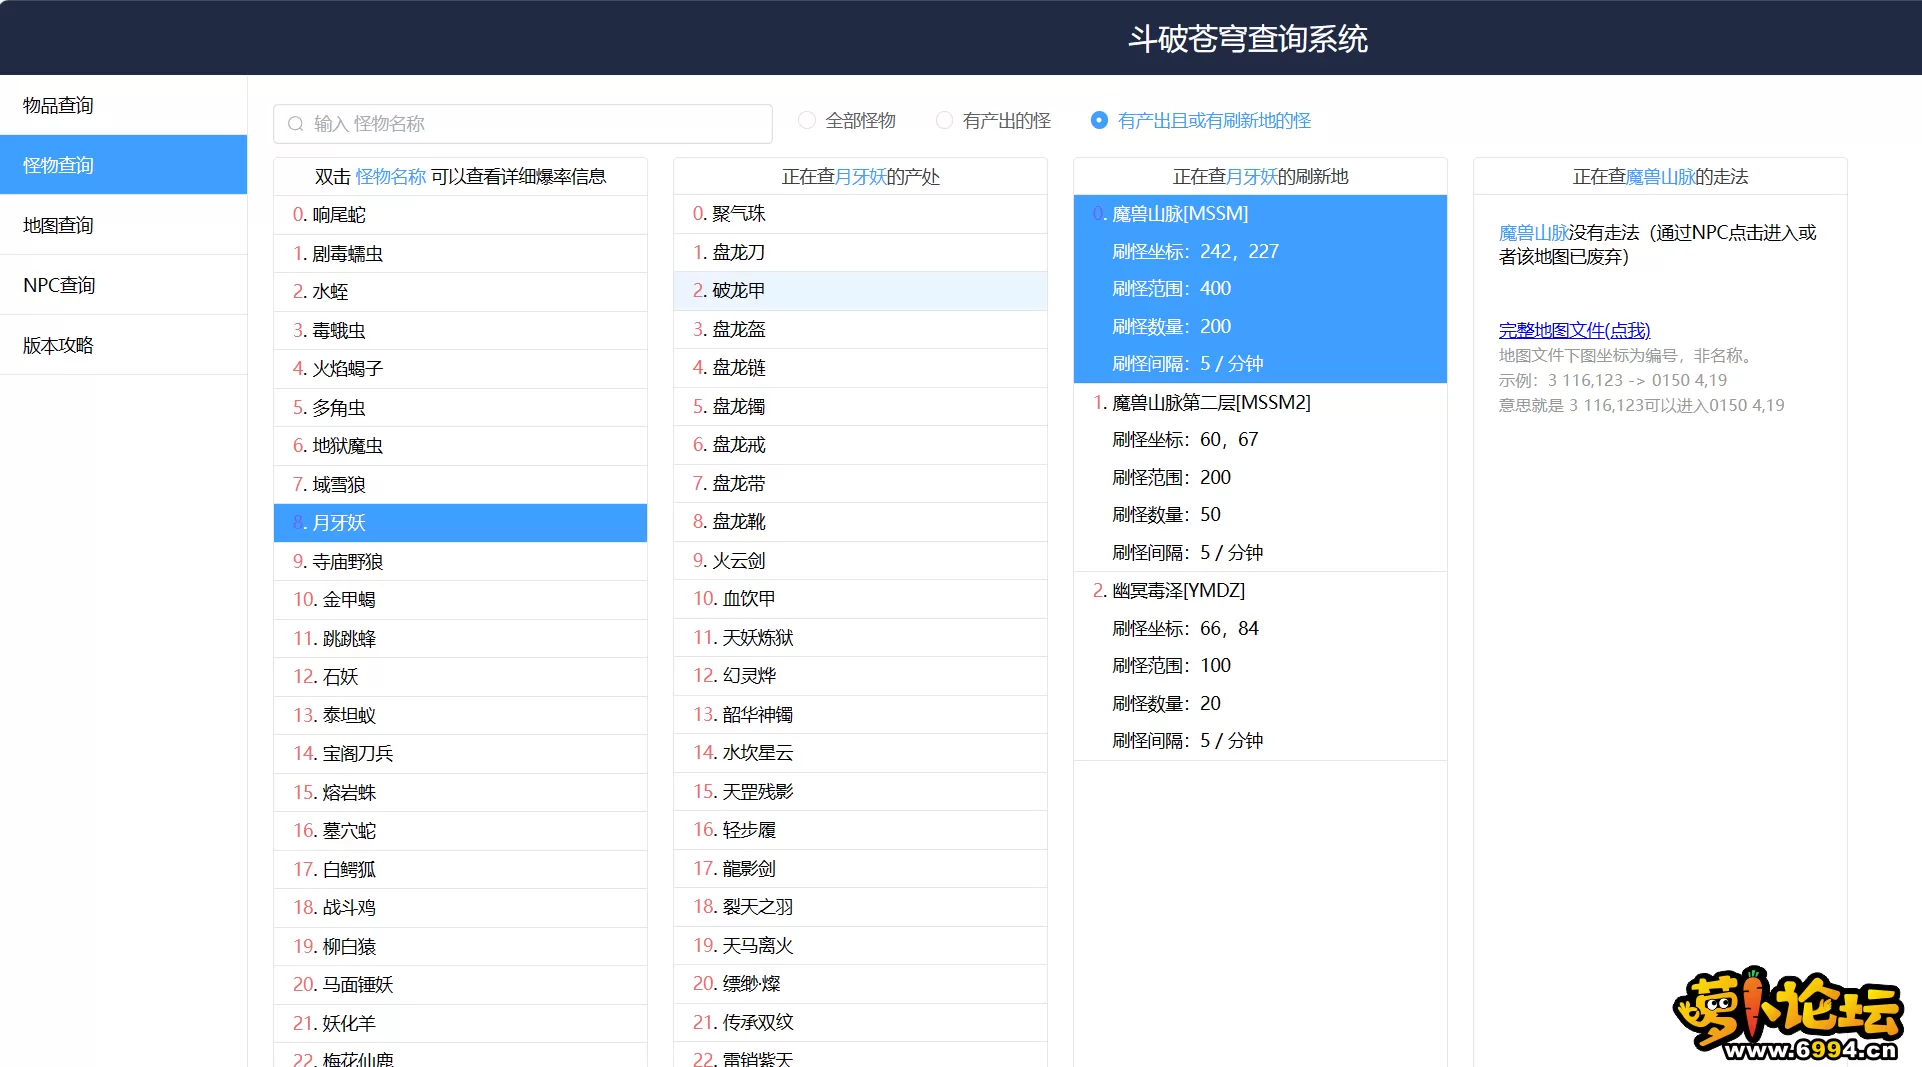Click drop item 聚气珠

(860, 214)
